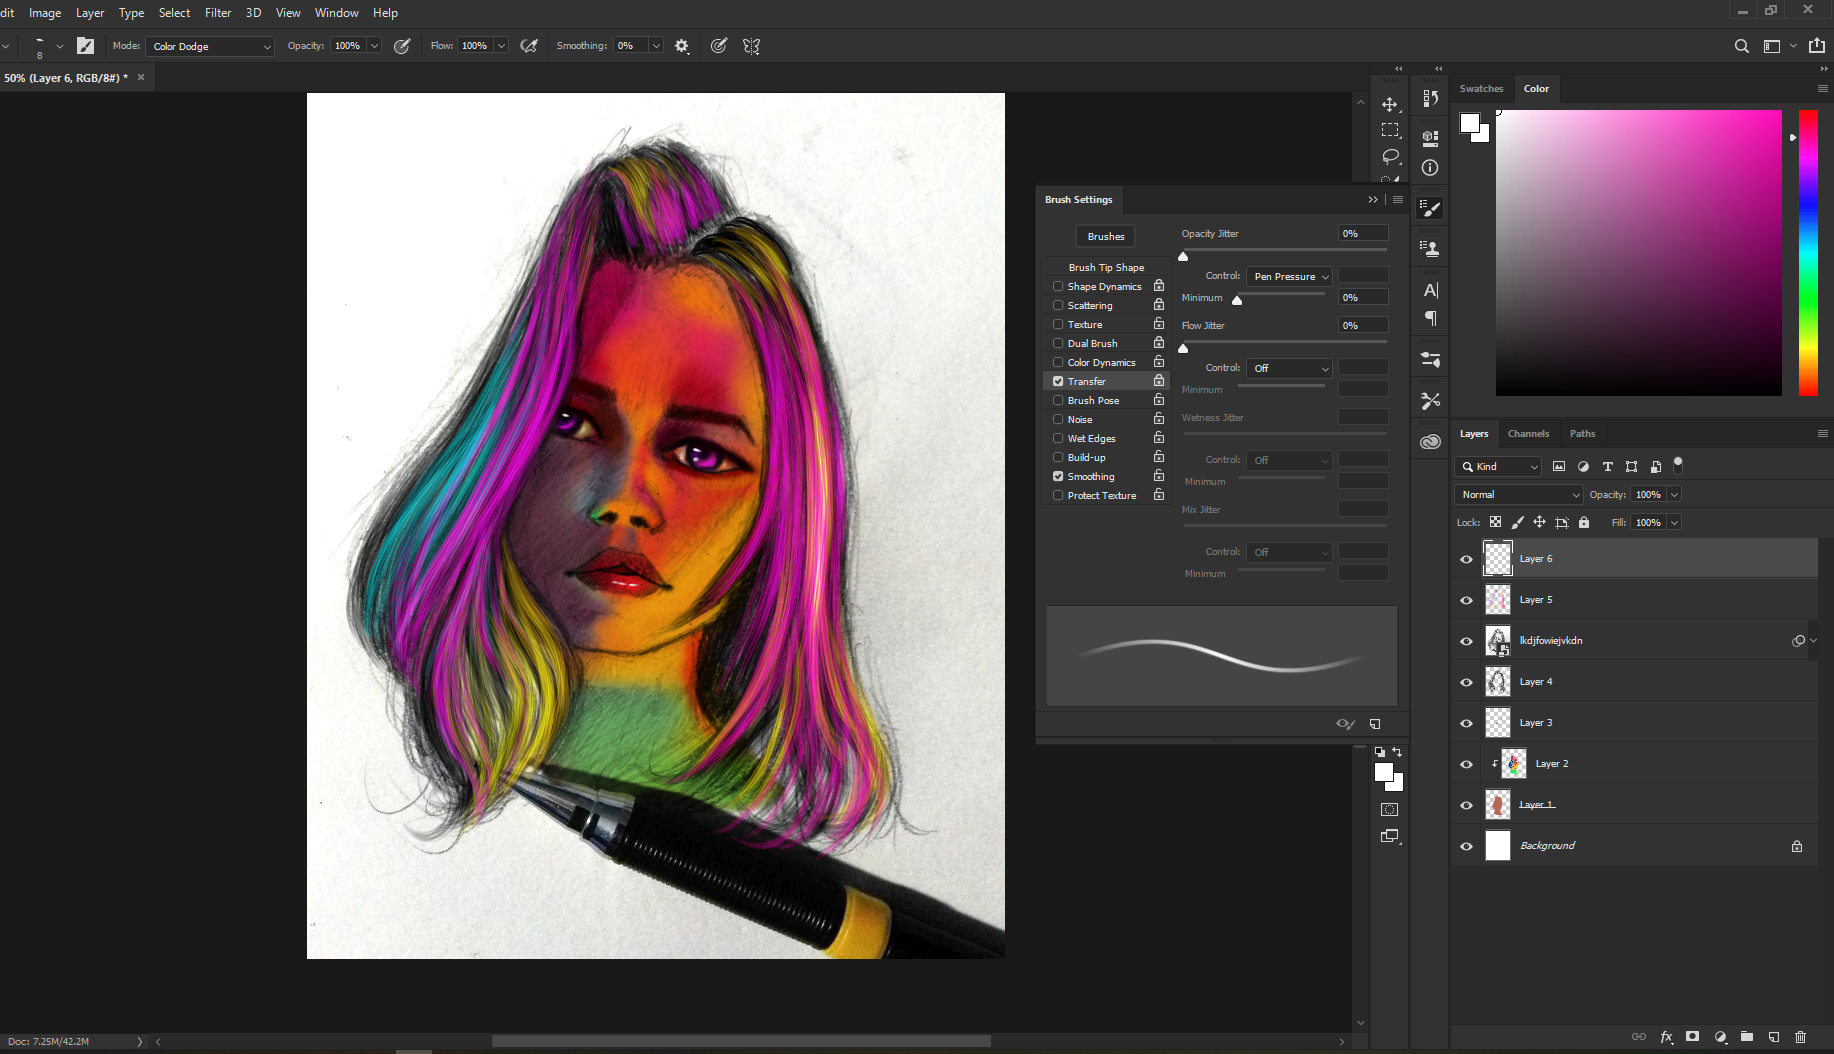Hide Layer 6 via its eye icon

pyautogui.click(x=1466, y=559)
